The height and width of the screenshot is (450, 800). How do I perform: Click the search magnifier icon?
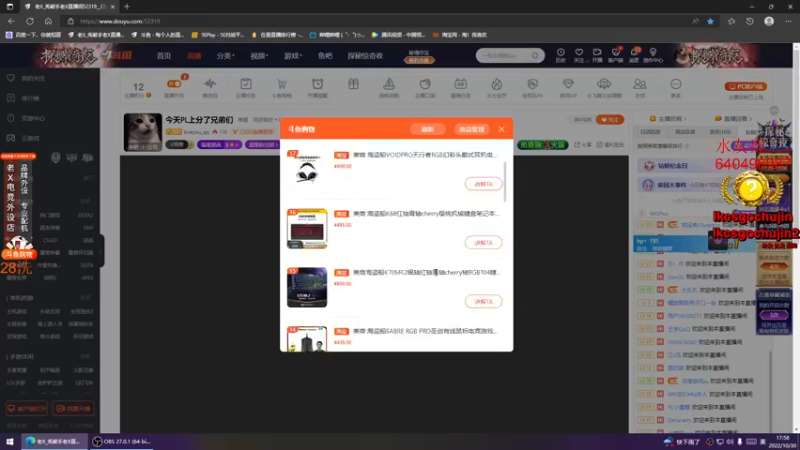535,55
